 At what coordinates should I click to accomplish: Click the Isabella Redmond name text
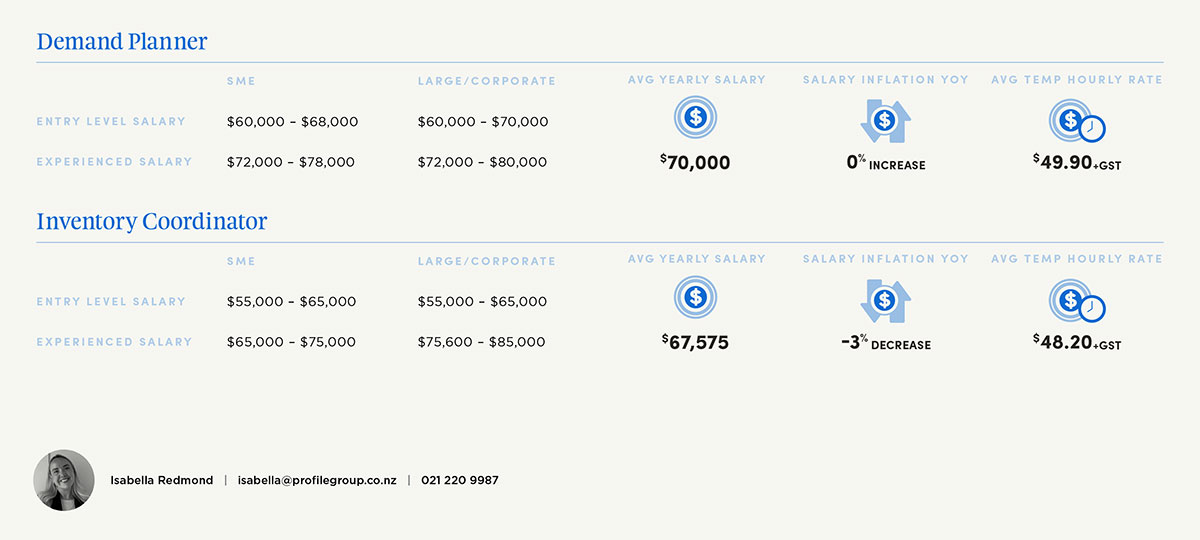pyautogui.click(x=162, y=481)
